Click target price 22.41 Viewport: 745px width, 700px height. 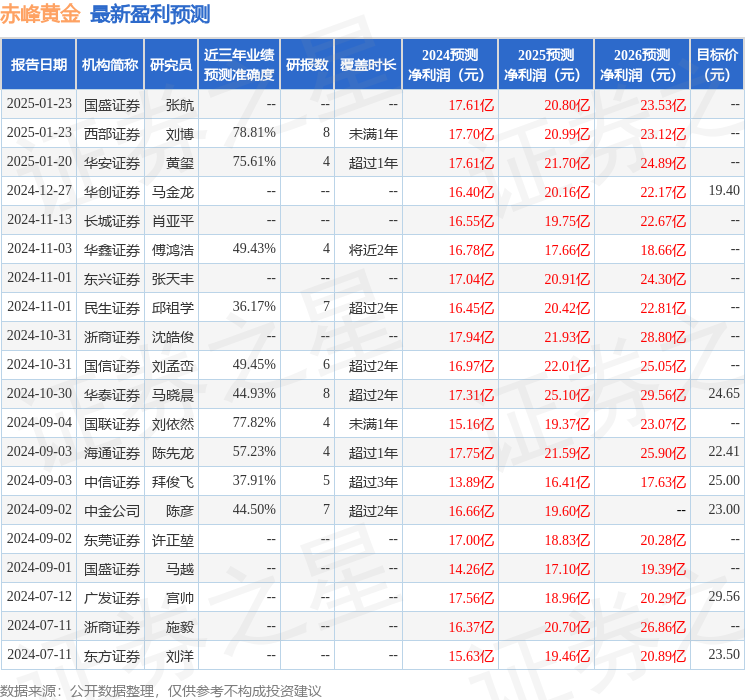click(724, 451)
